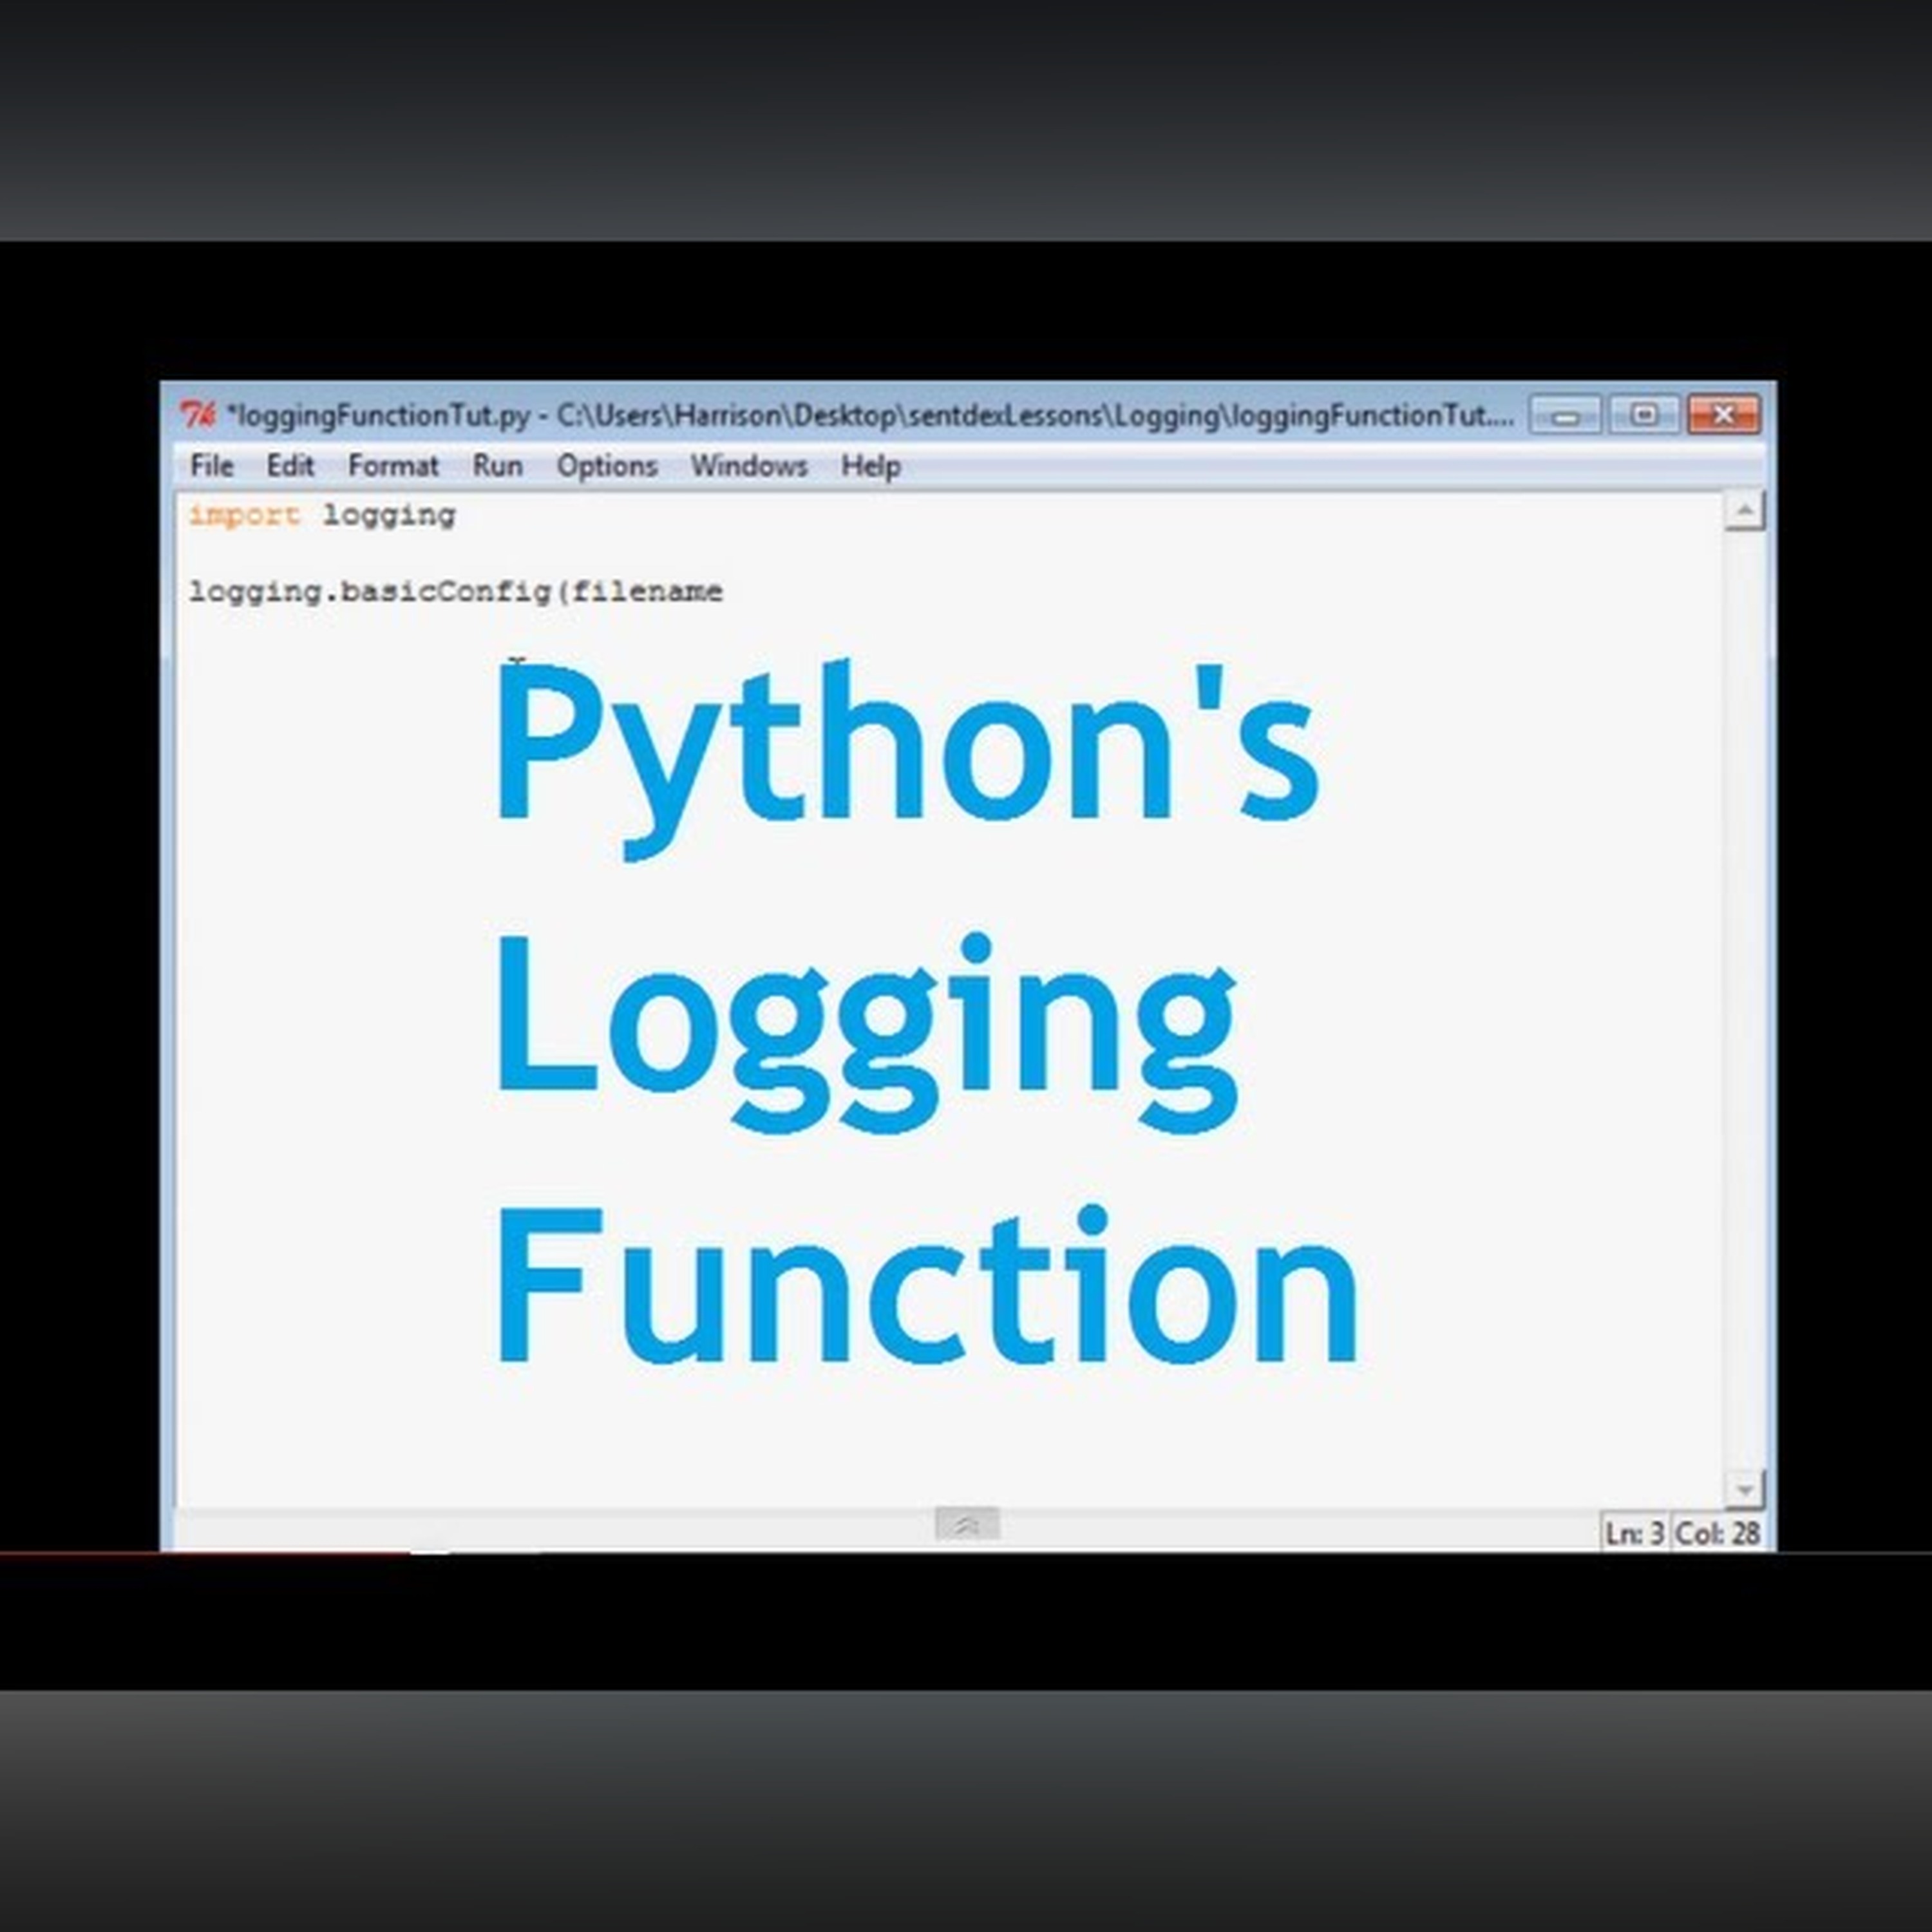
Task: Click the 'import' keyword in the code
Action: 244,516
